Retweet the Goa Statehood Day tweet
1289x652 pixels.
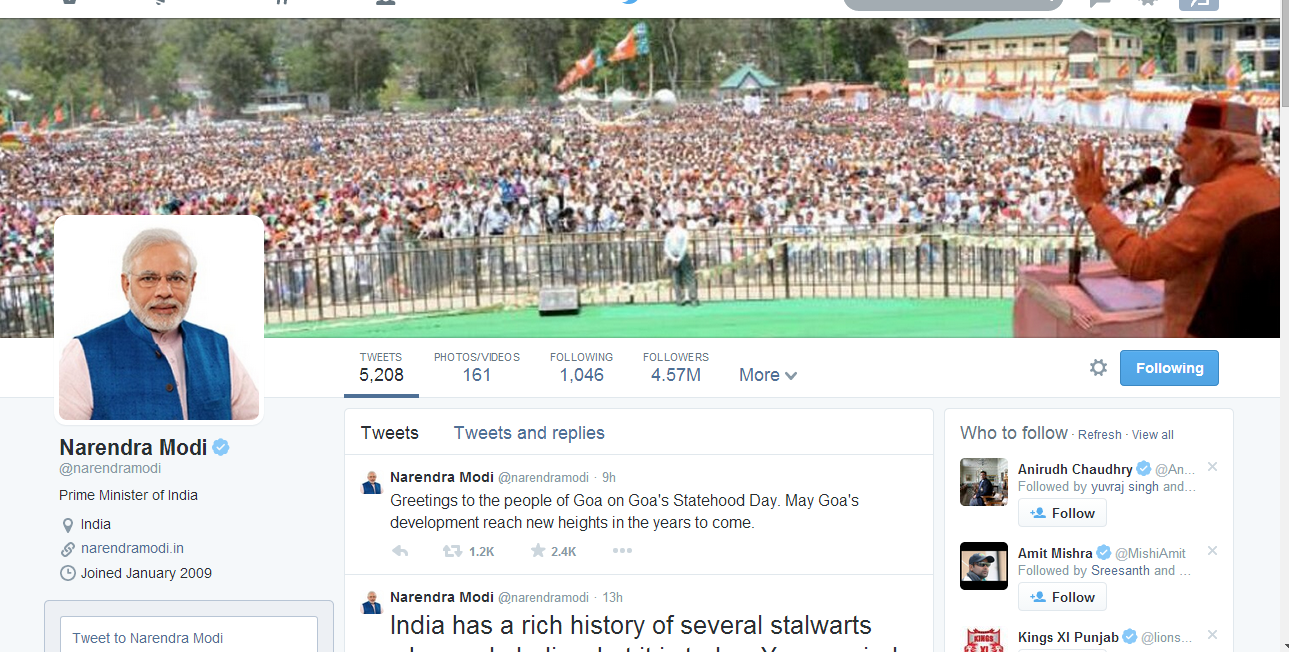click(x=452, y=551)
